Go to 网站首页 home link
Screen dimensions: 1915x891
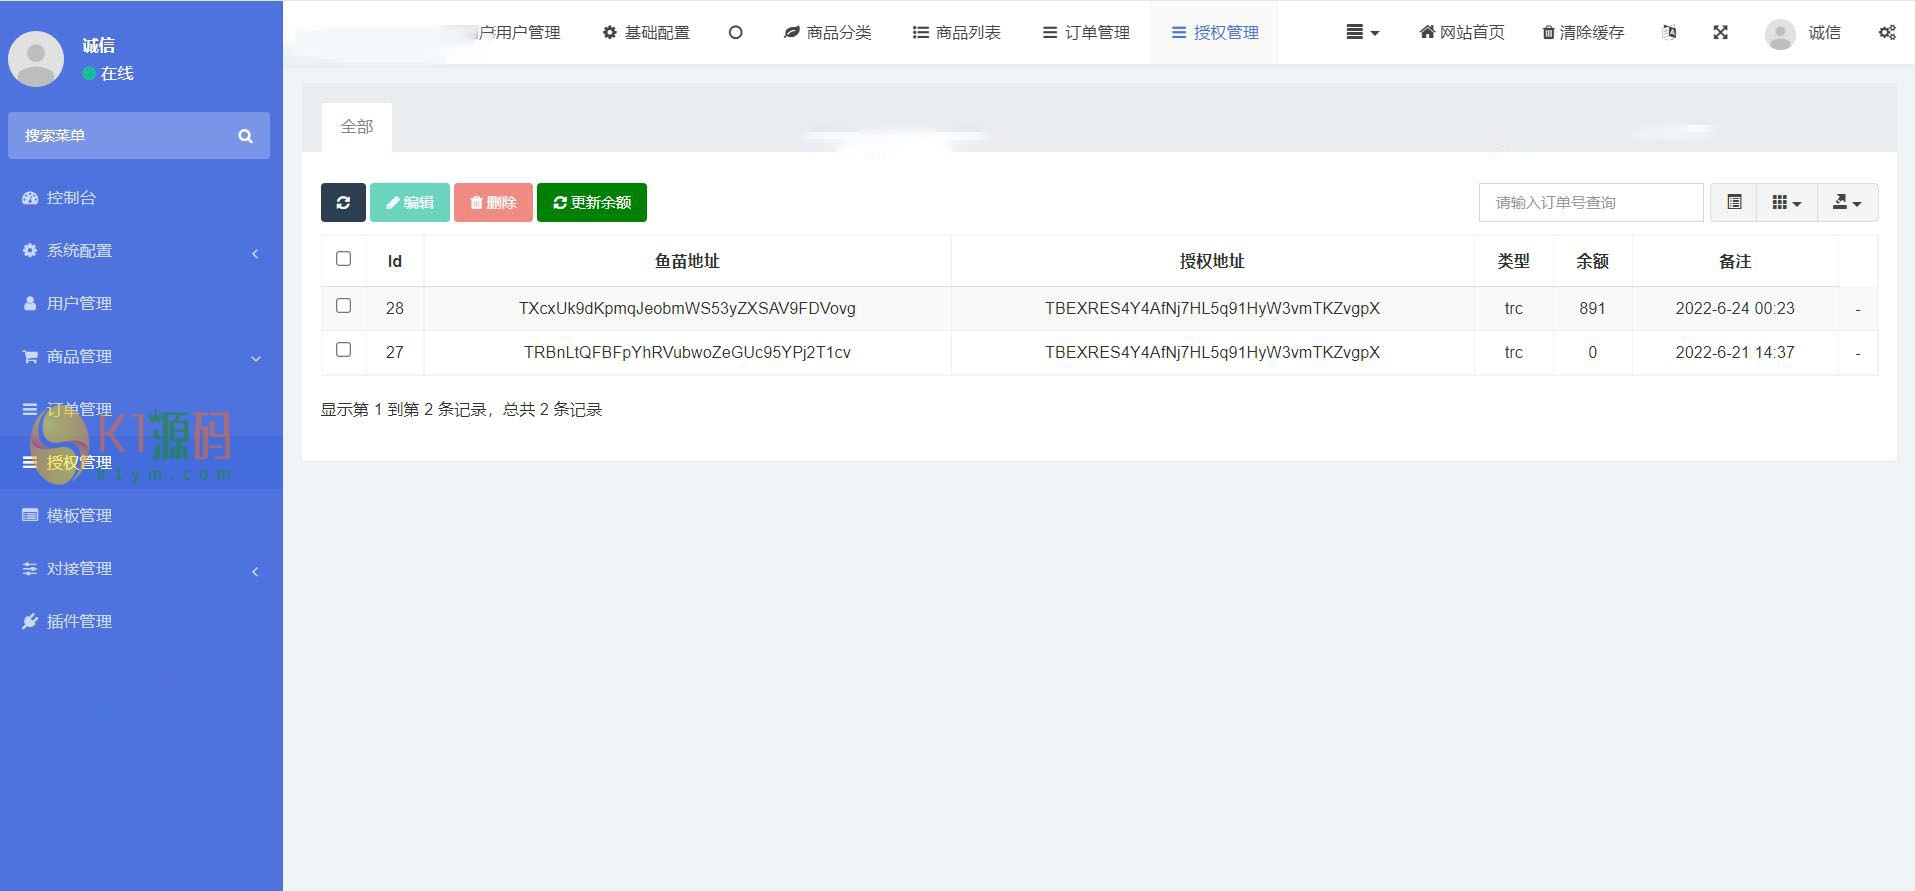point(1462,33)
